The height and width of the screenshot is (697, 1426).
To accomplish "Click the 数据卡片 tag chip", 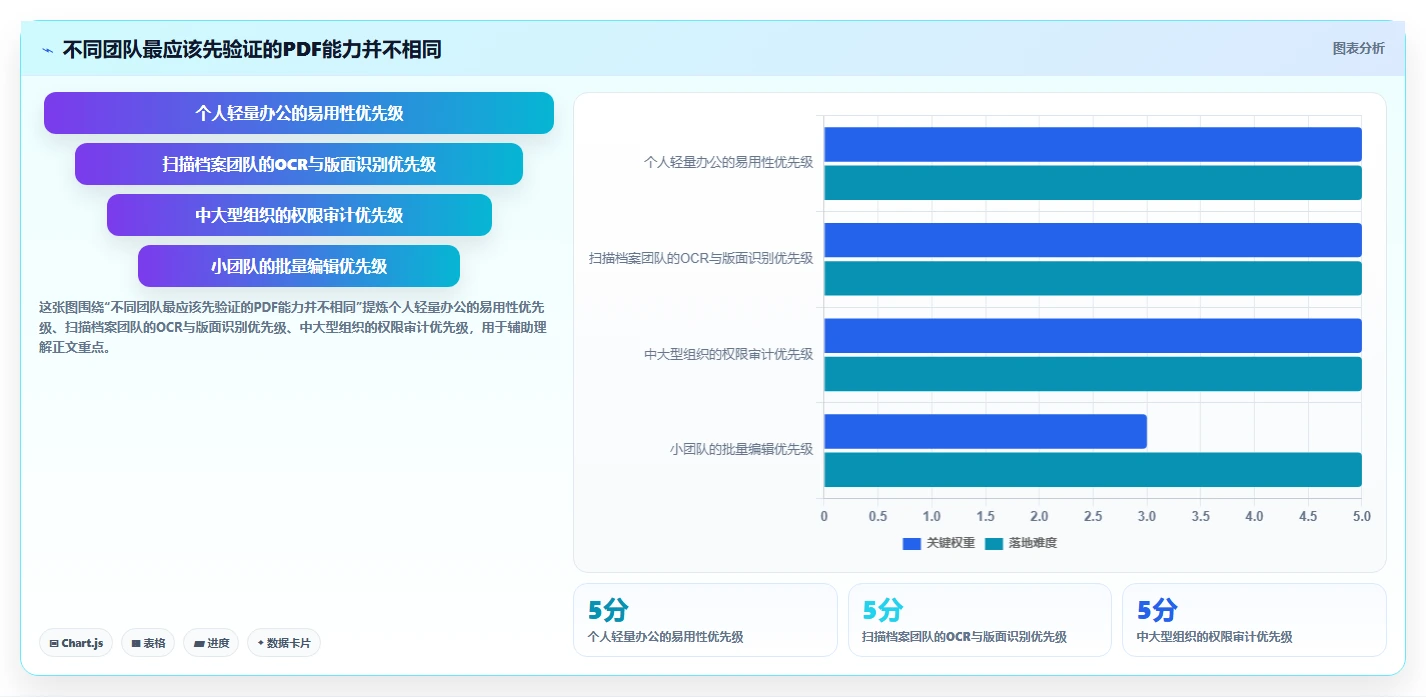I will (x=284, y=643).
